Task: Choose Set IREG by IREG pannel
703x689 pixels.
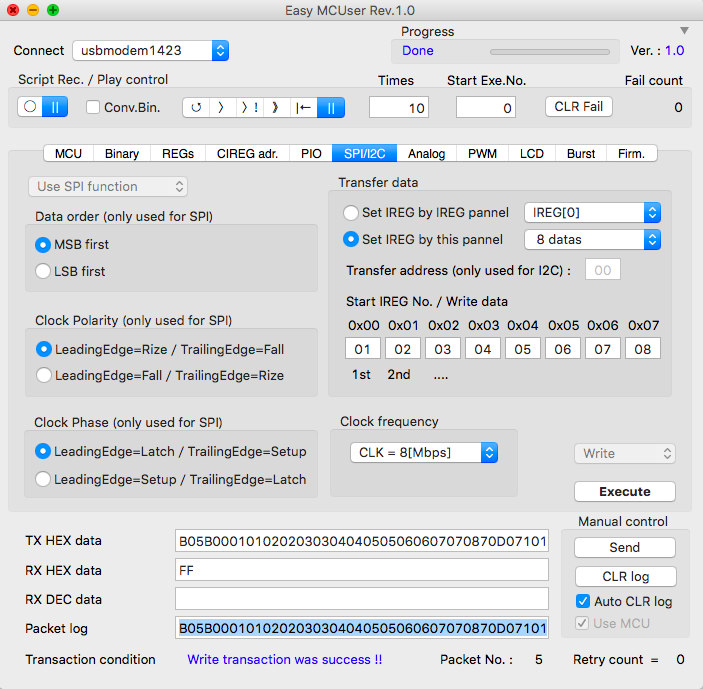Action: point(351,212)
